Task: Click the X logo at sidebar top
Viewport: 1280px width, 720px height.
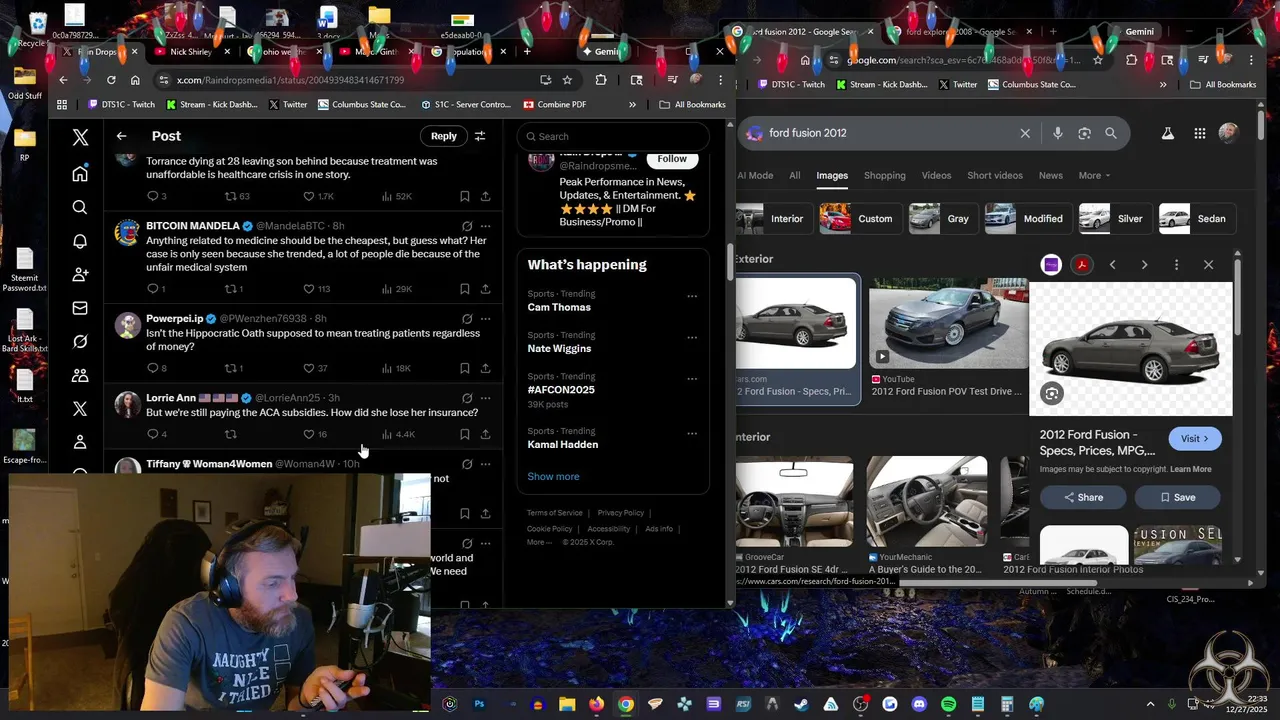Action: click(80, 137)
